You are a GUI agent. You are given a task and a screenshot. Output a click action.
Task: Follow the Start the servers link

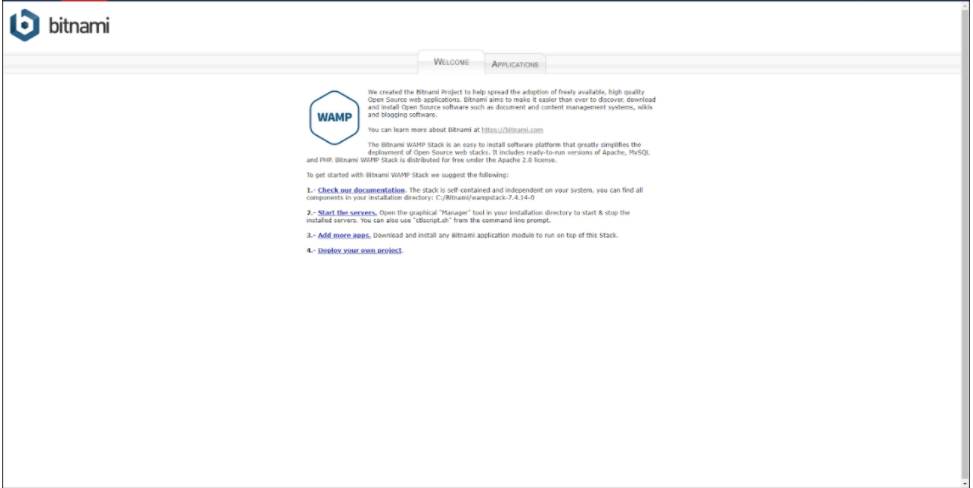(x=347, y=212)
